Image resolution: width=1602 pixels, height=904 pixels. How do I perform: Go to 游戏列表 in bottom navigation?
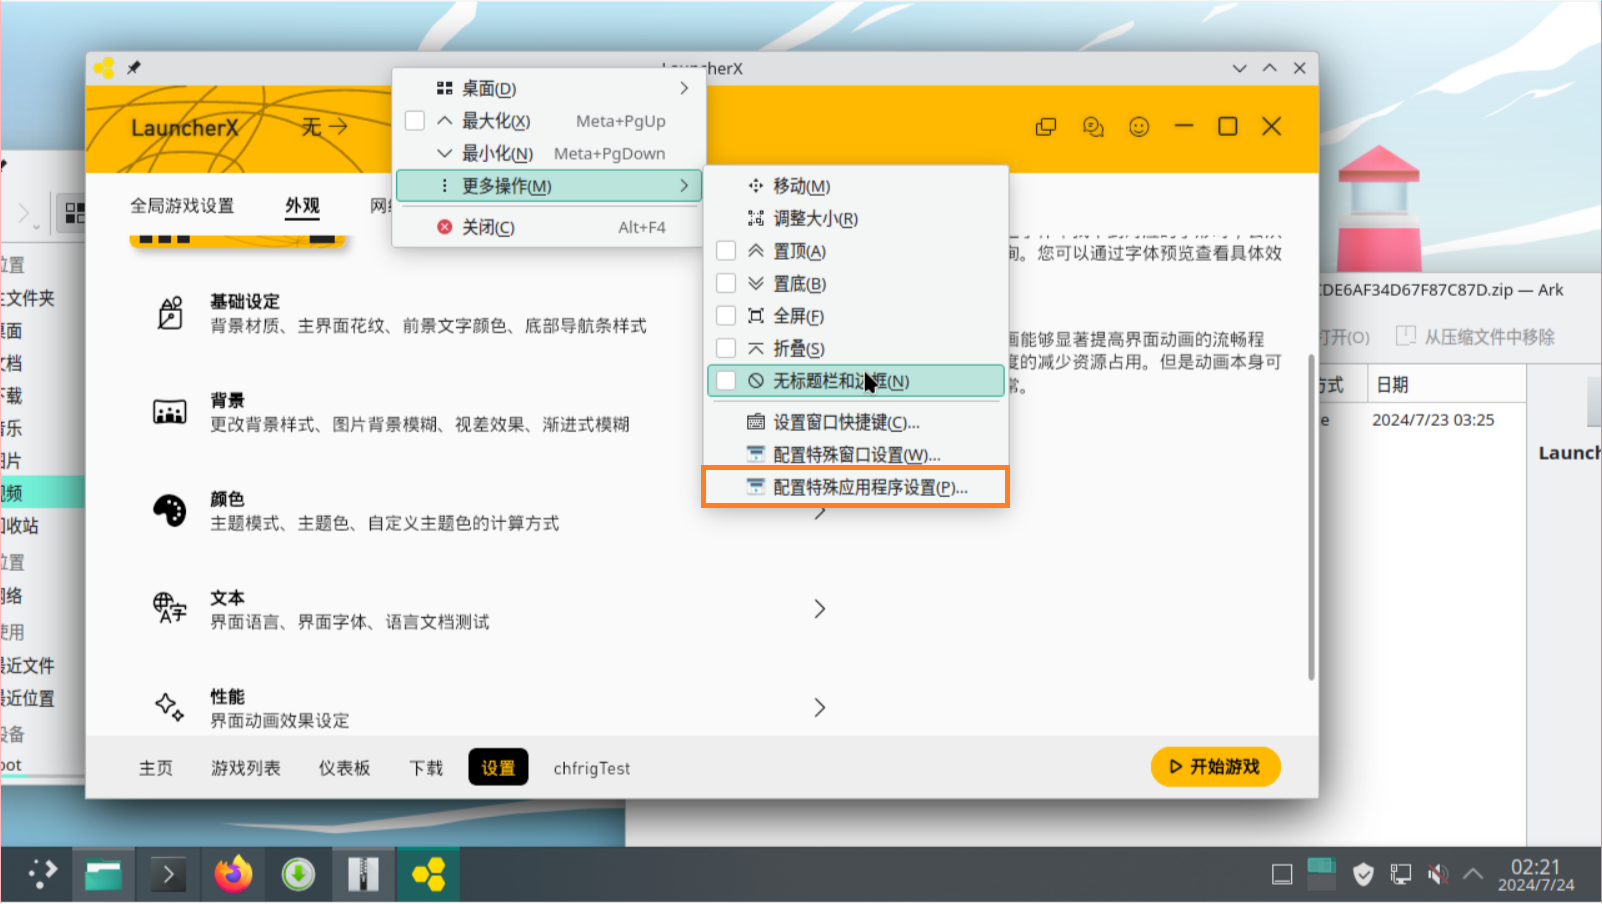tap(246, 768)
